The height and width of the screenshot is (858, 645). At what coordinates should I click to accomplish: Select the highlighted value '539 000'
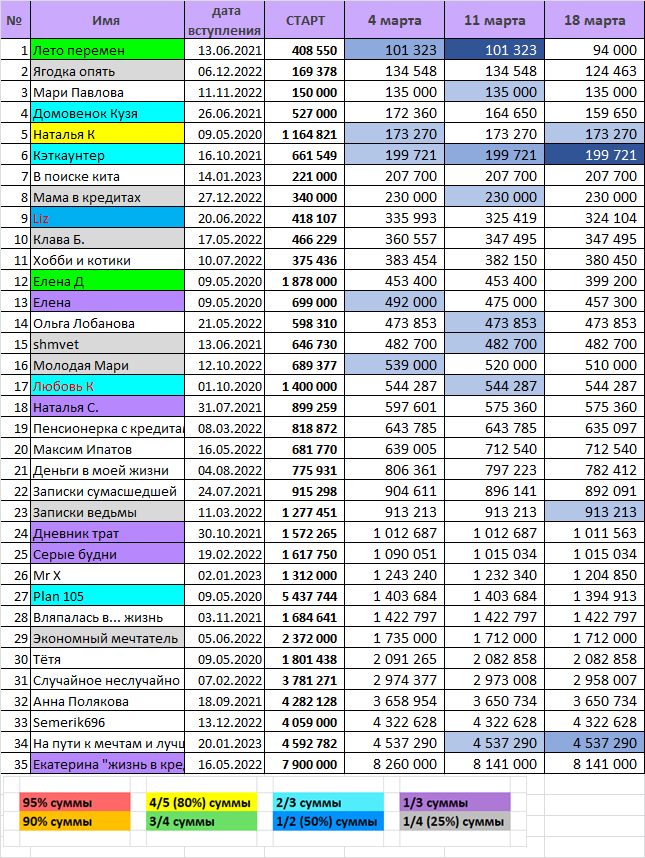point(394,365)
